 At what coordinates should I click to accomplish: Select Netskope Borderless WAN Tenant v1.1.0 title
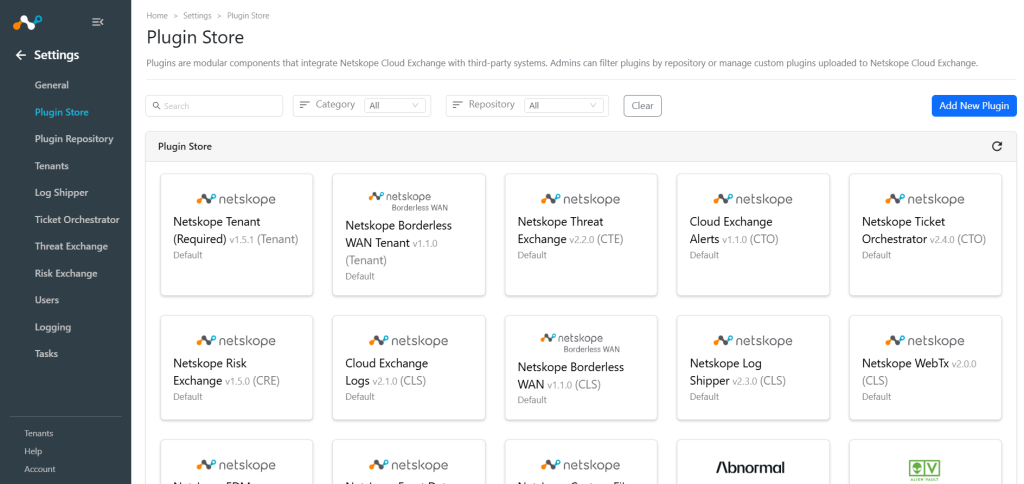[x=398, y=243]
